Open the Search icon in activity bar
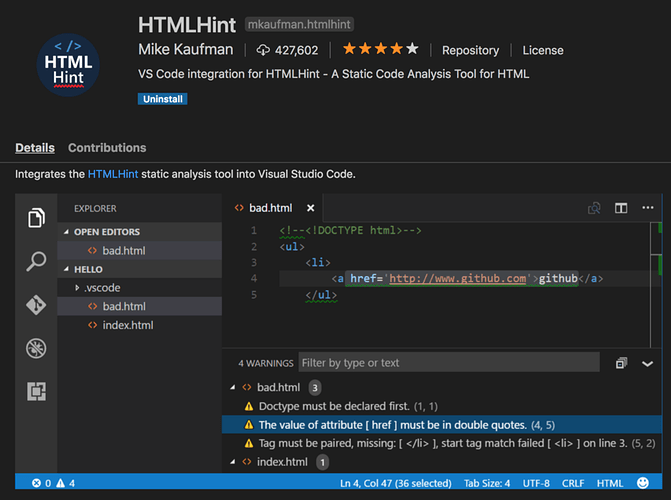 click(36, 261)
